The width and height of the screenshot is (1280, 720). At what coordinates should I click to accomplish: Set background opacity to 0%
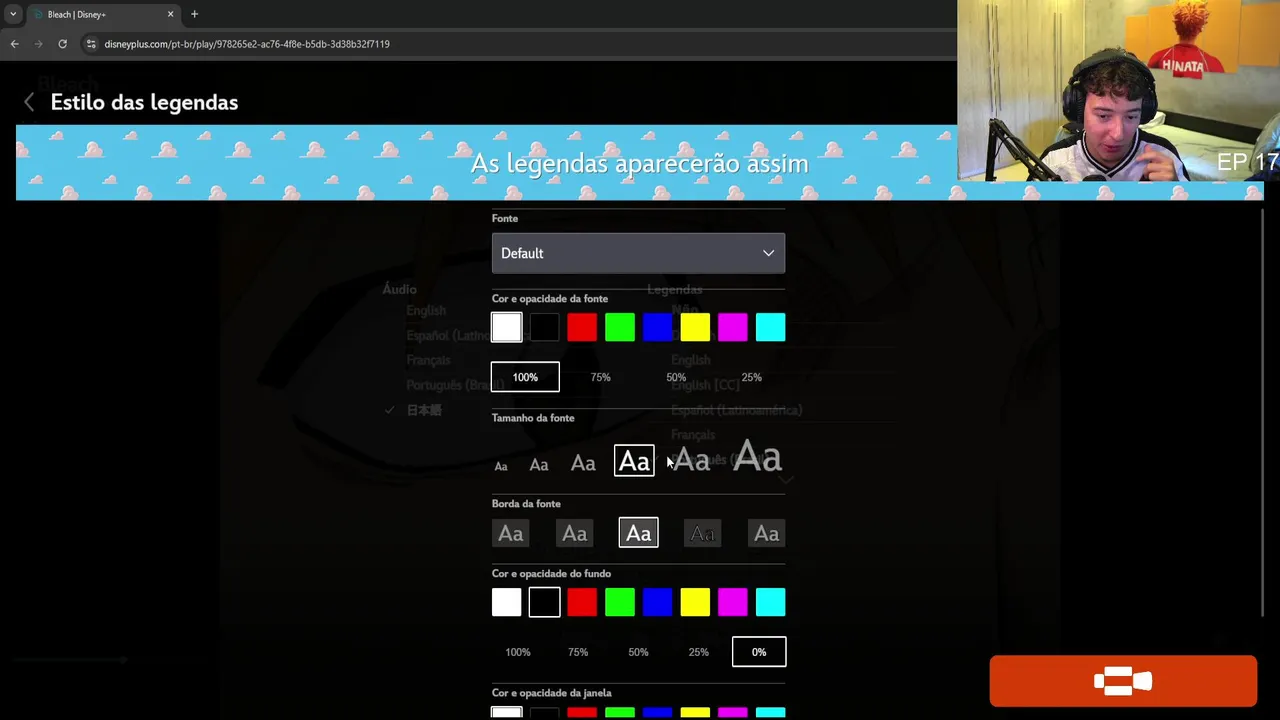(759, 652)
